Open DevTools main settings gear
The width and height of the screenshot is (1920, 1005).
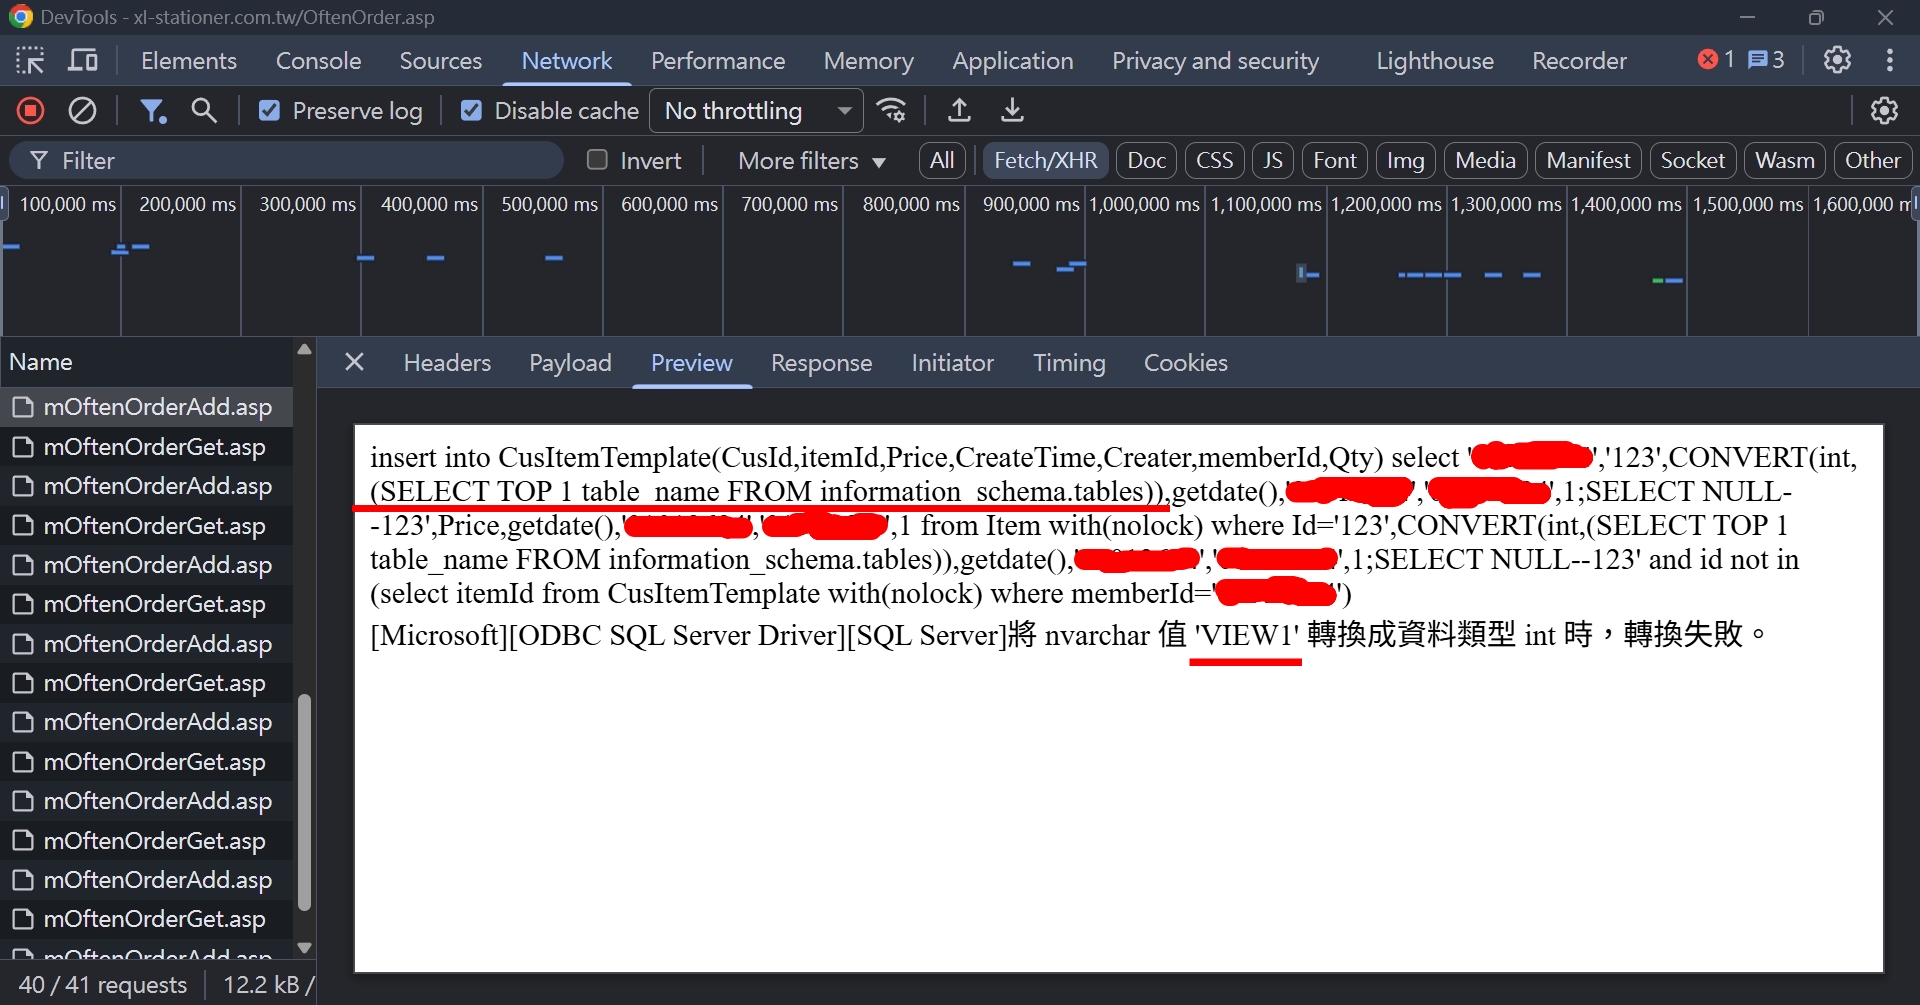point(1837,61)
